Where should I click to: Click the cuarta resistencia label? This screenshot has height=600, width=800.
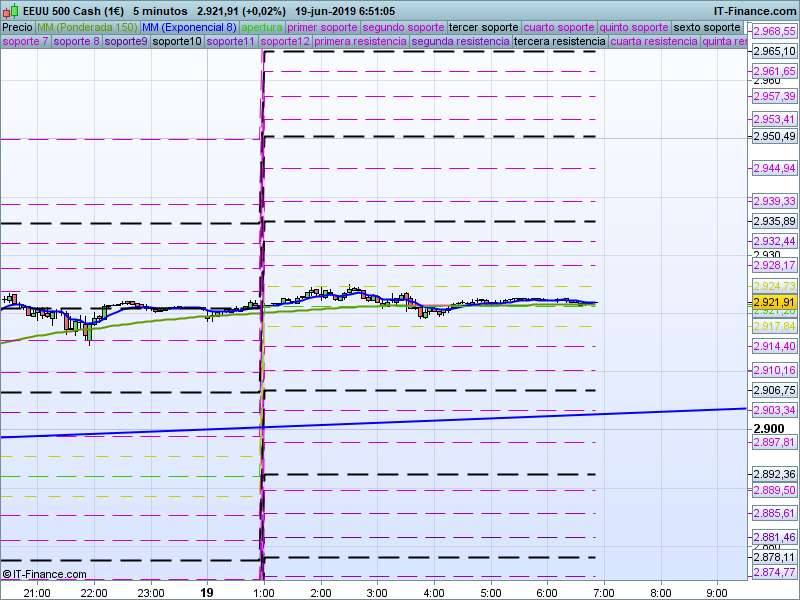coord(654,42)
